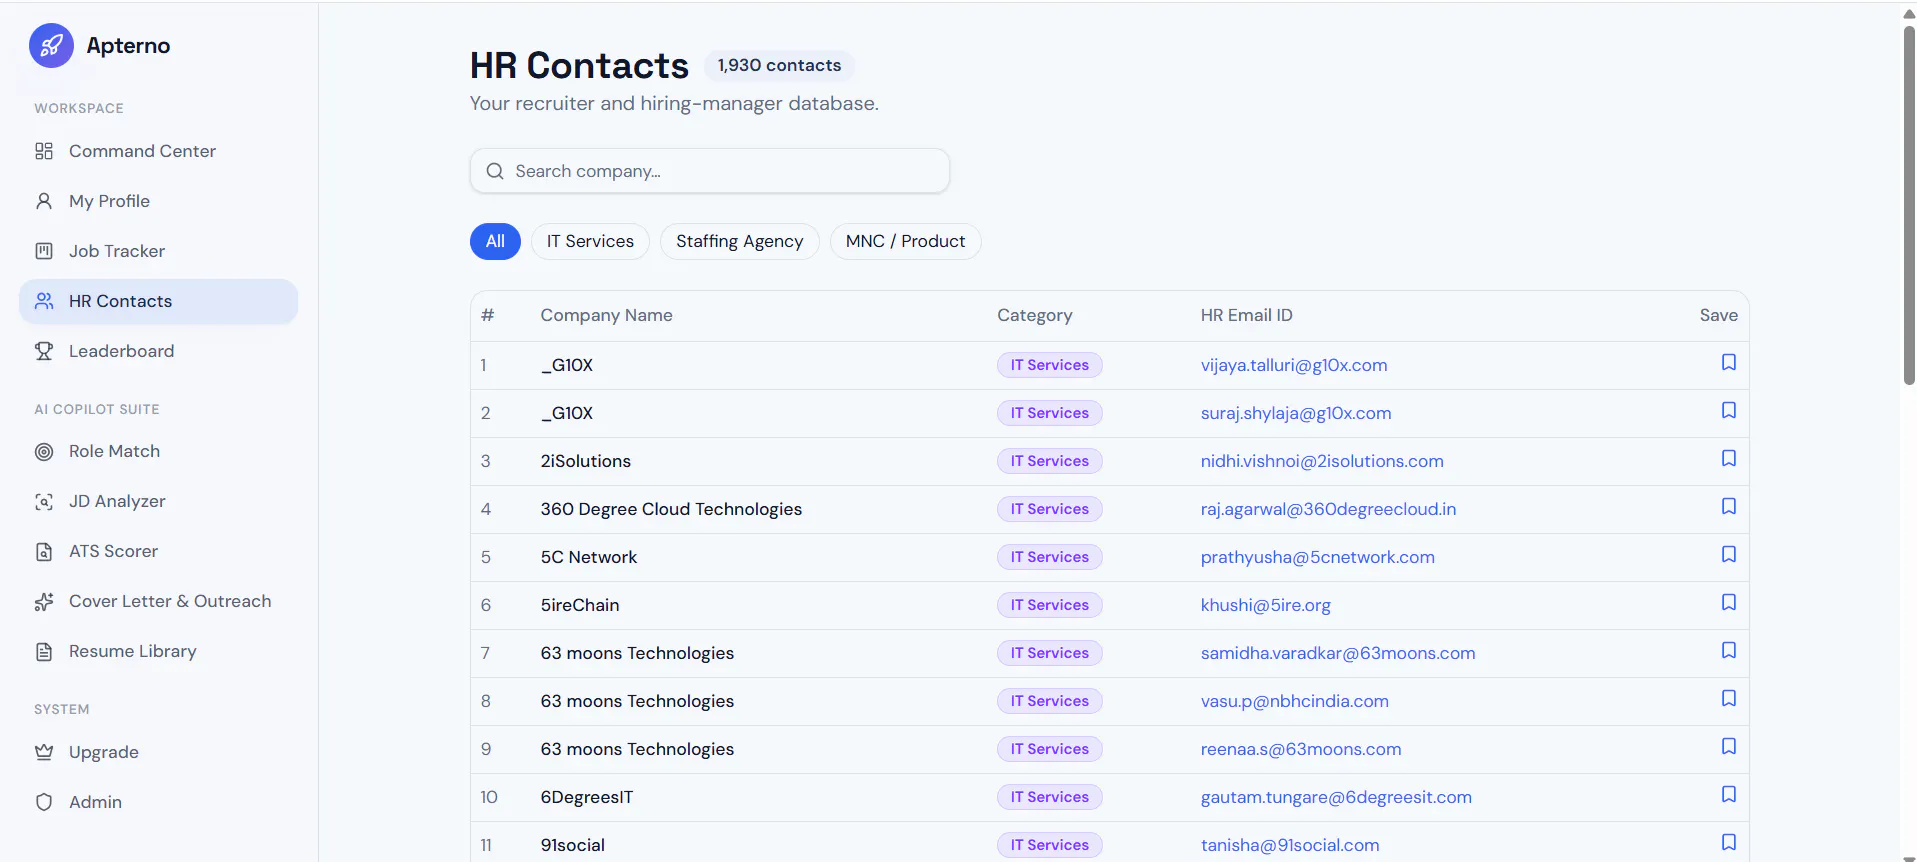Screen dimensions: 1917x862
Task: Save the 6DegreesIT contact with bookmark
Action: [1728, 794]
